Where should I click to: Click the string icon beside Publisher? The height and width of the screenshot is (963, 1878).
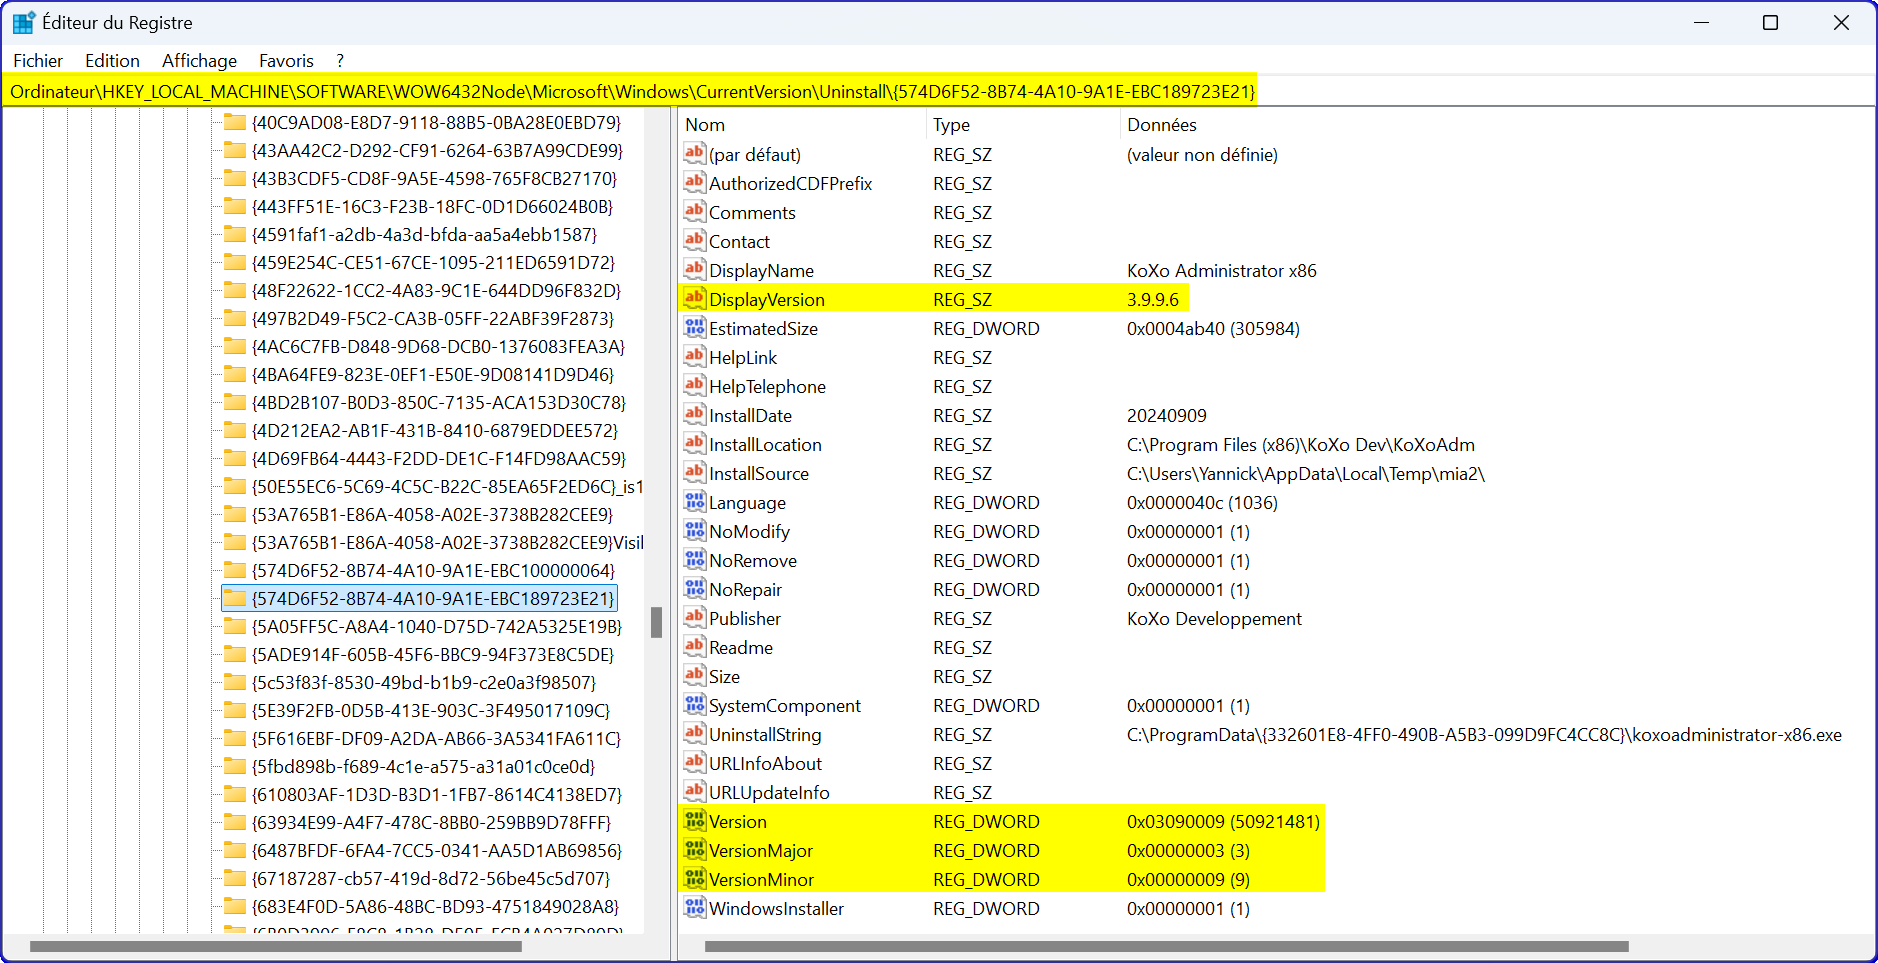(x=695, y=617)
